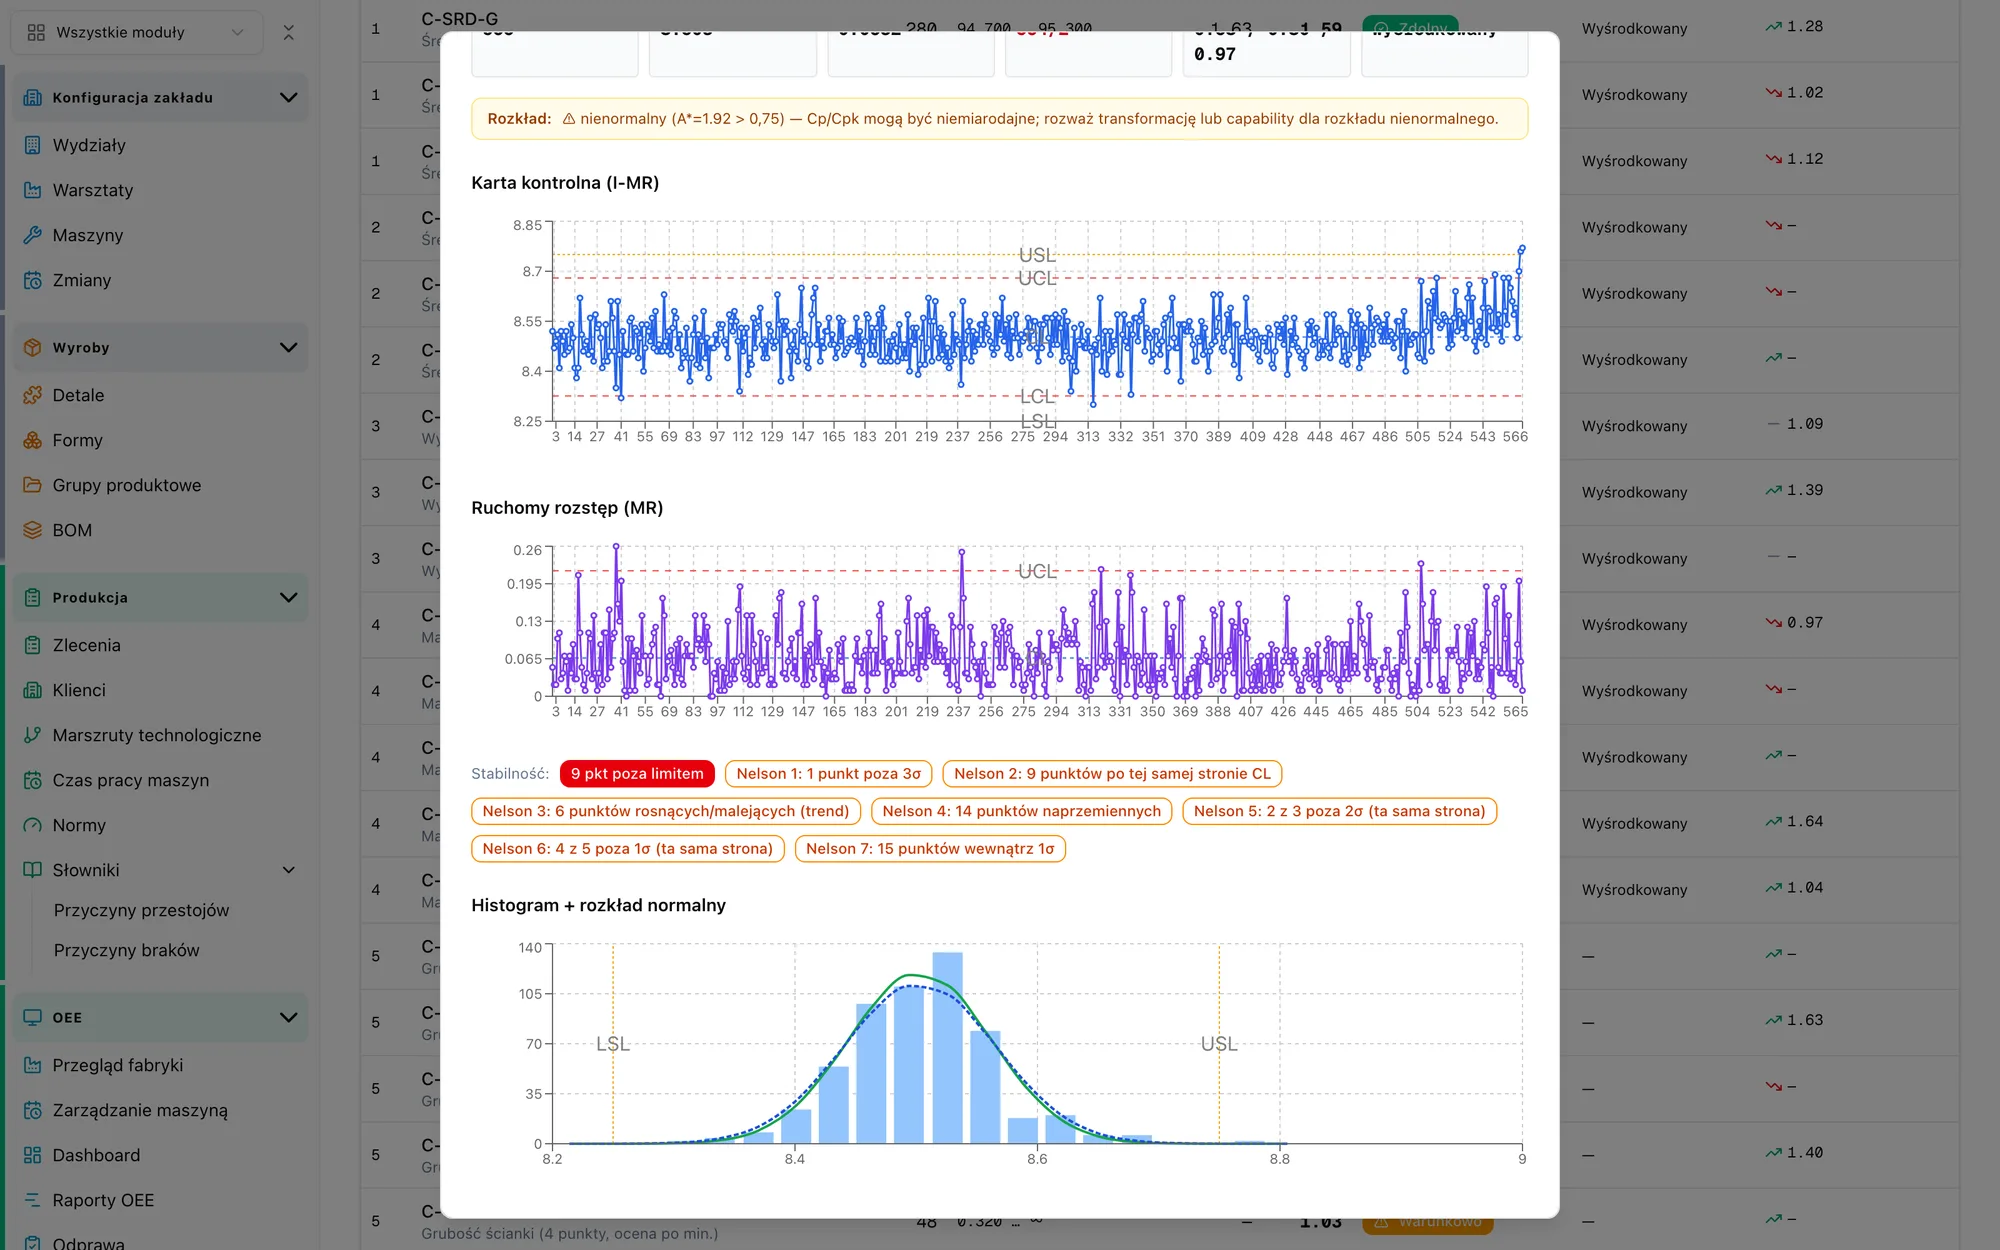Click the Marszruty technologiczne route icon
The image size is (2000, 1250).
coord(33,735)
